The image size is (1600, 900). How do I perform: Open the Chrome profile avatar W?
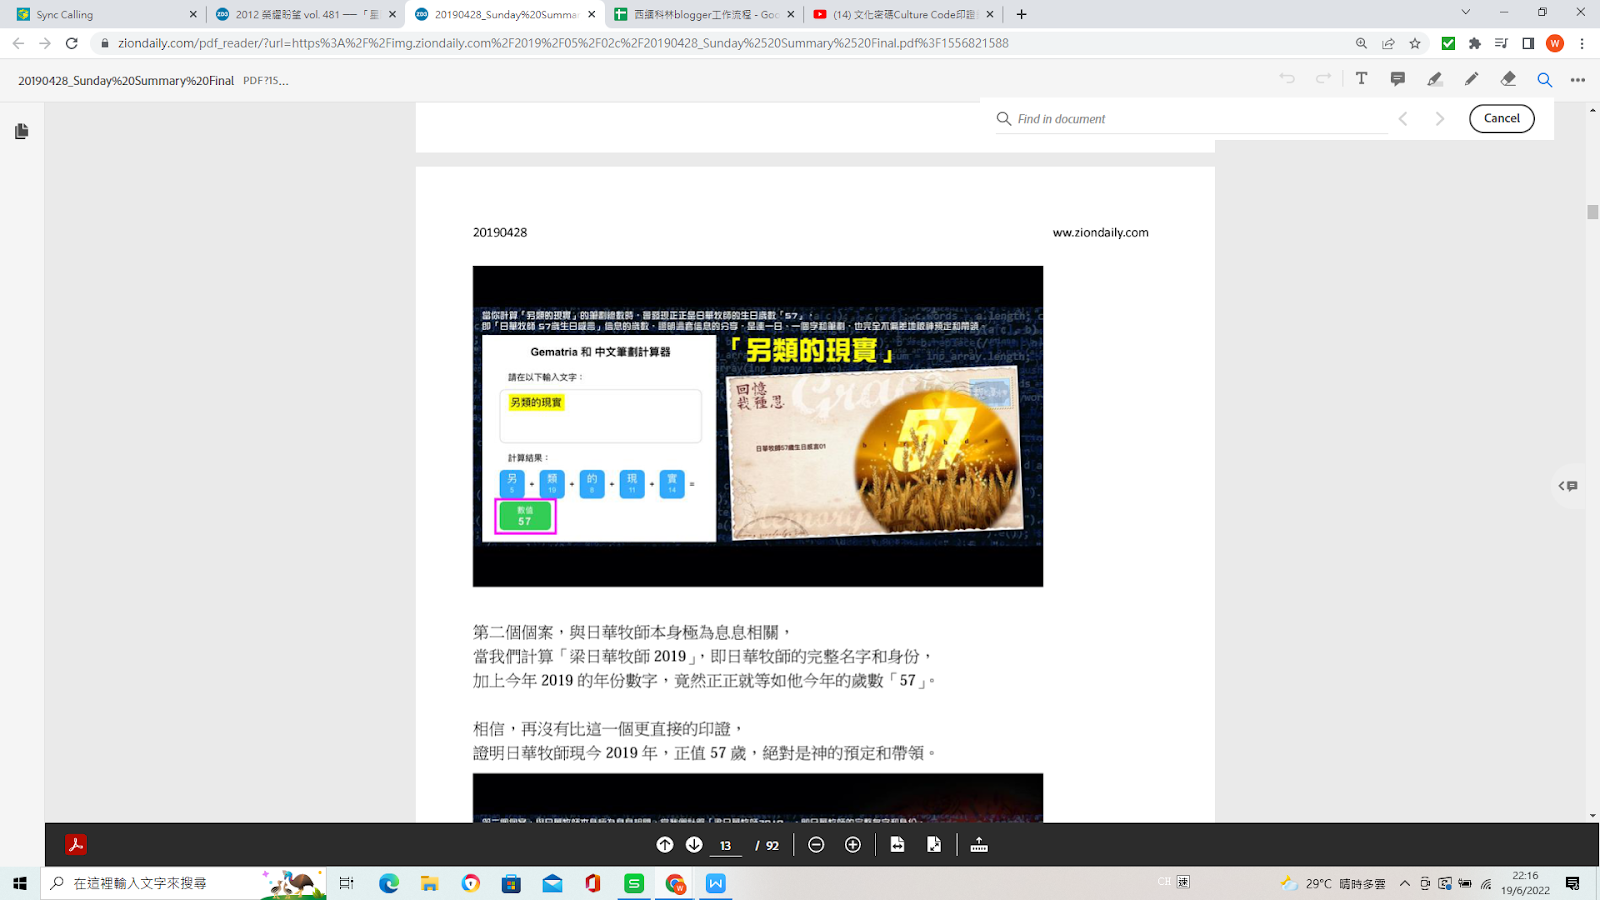1555,43
